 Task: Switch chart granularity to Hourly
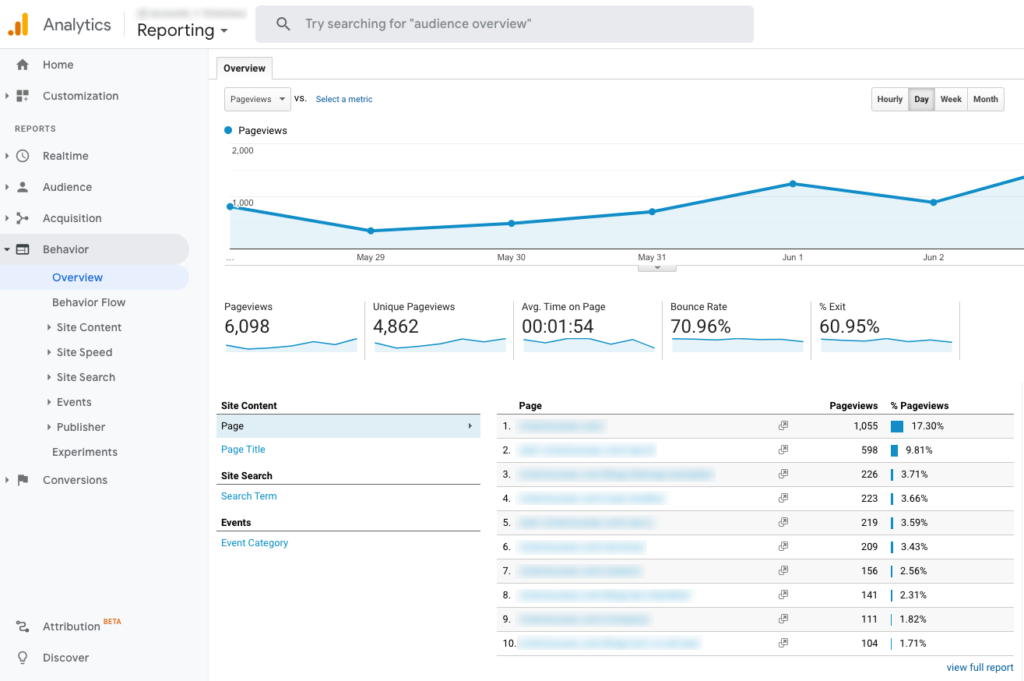(889, 100)
